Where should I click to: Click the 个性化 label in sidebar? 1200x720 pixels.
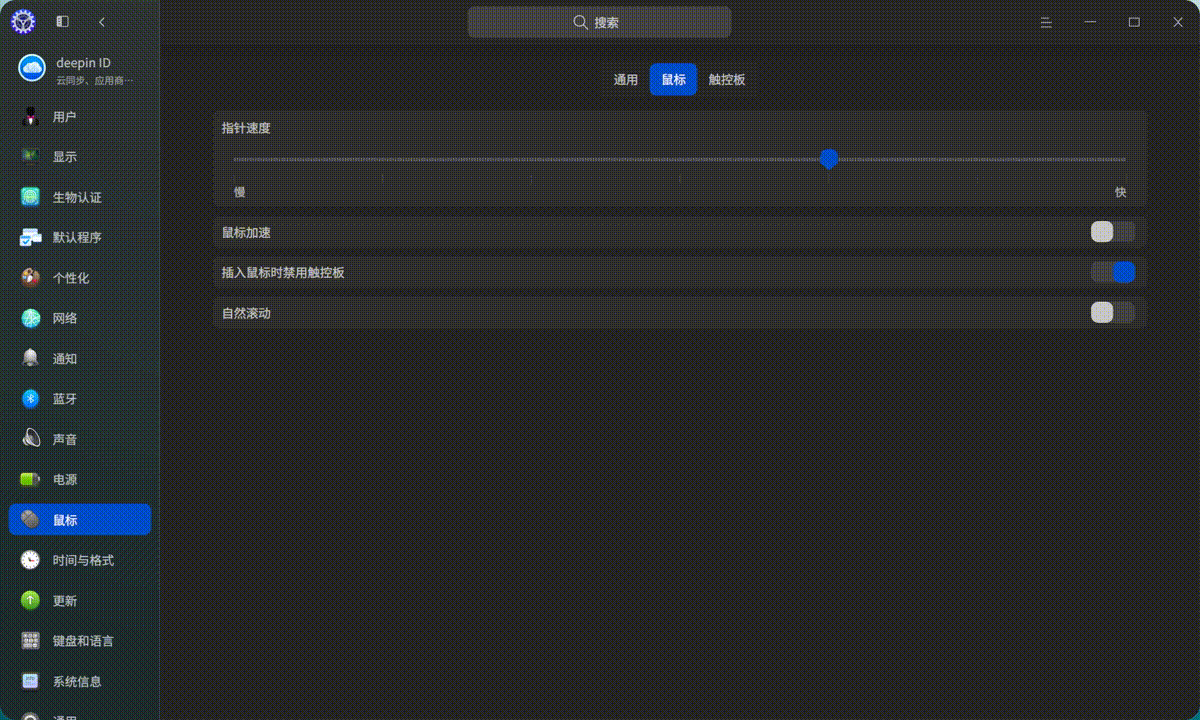tap(71, 278)
